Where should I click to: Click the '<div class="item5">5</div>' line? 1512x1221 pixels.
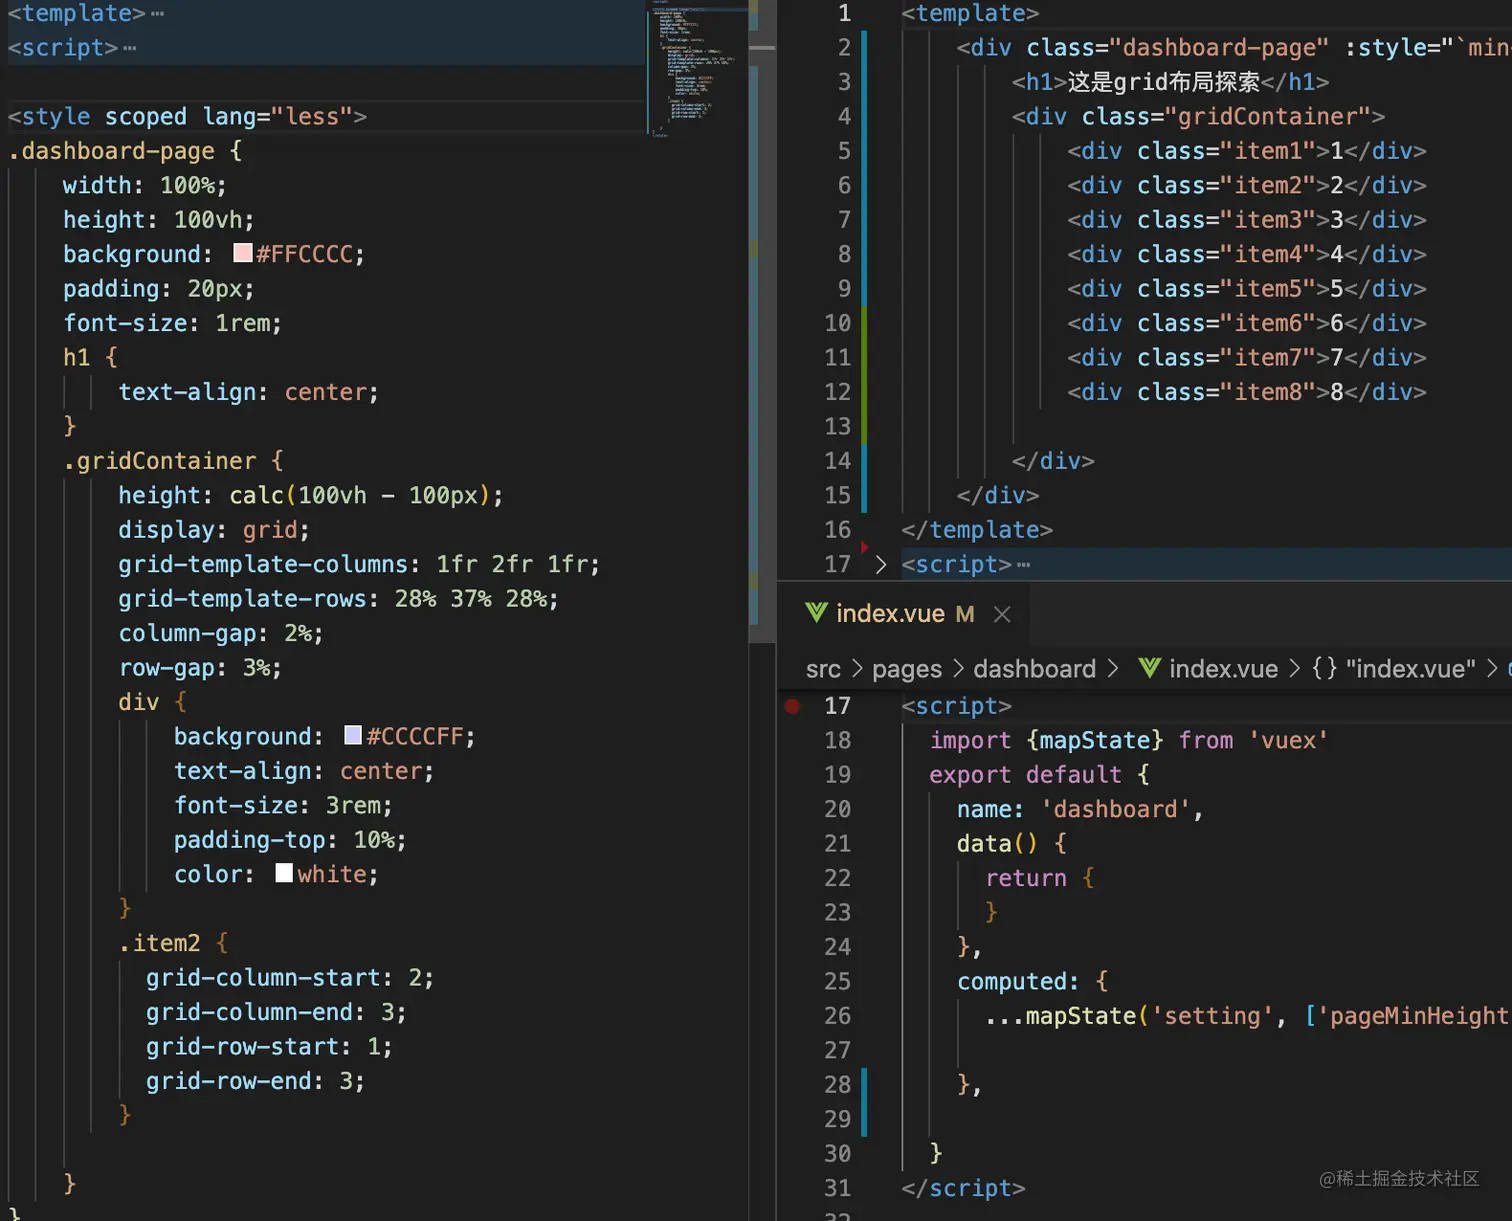1246,289
